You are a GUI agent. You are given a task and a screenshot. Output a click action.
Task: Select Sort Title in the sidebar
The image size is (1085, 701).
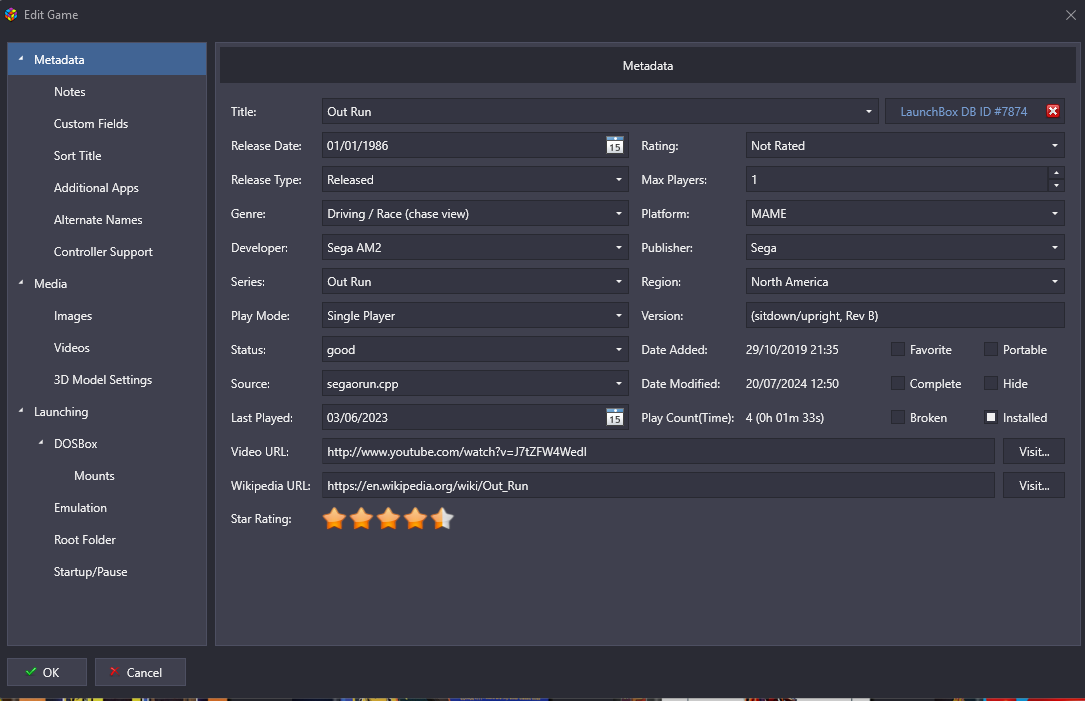pyautogui.click(x=78, y=156)
